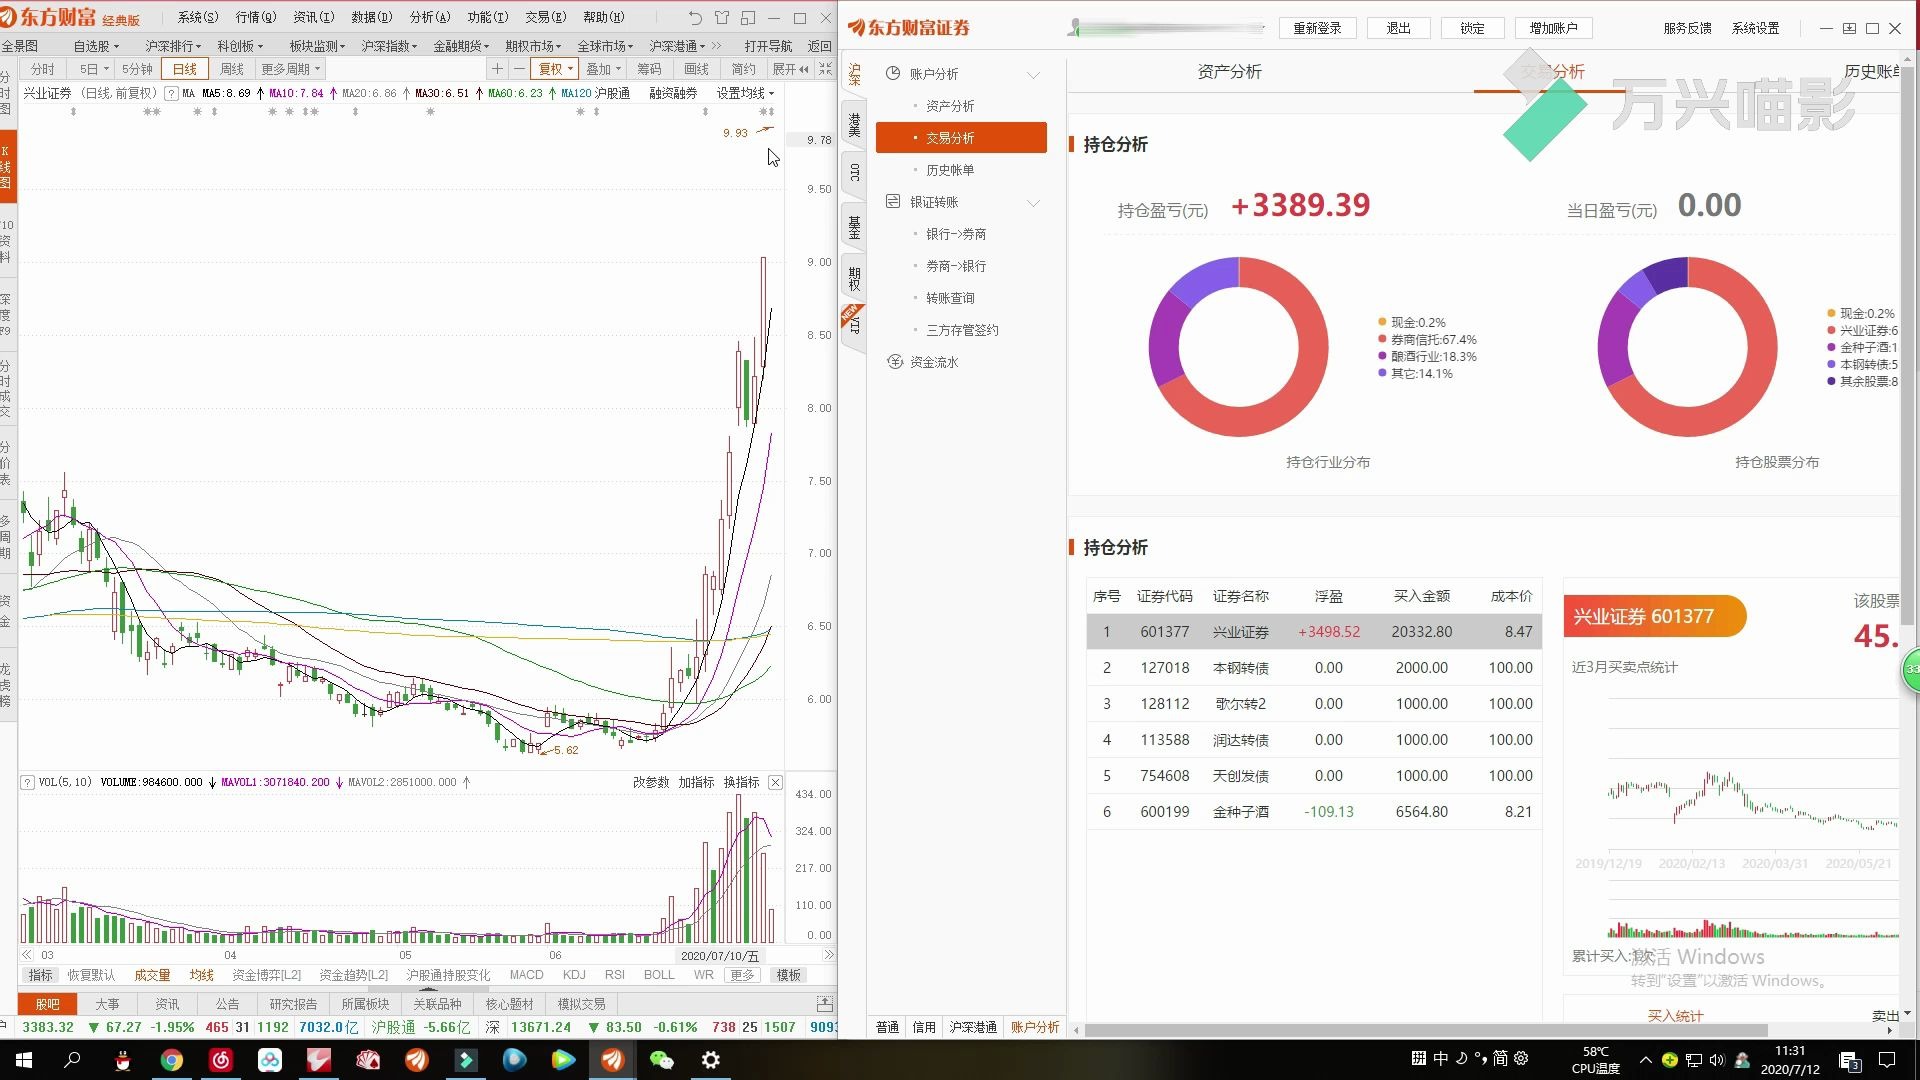Open NetEase Cloud Music taskbar icon
1920x1080 pixels.
[x=221, y=1060]
